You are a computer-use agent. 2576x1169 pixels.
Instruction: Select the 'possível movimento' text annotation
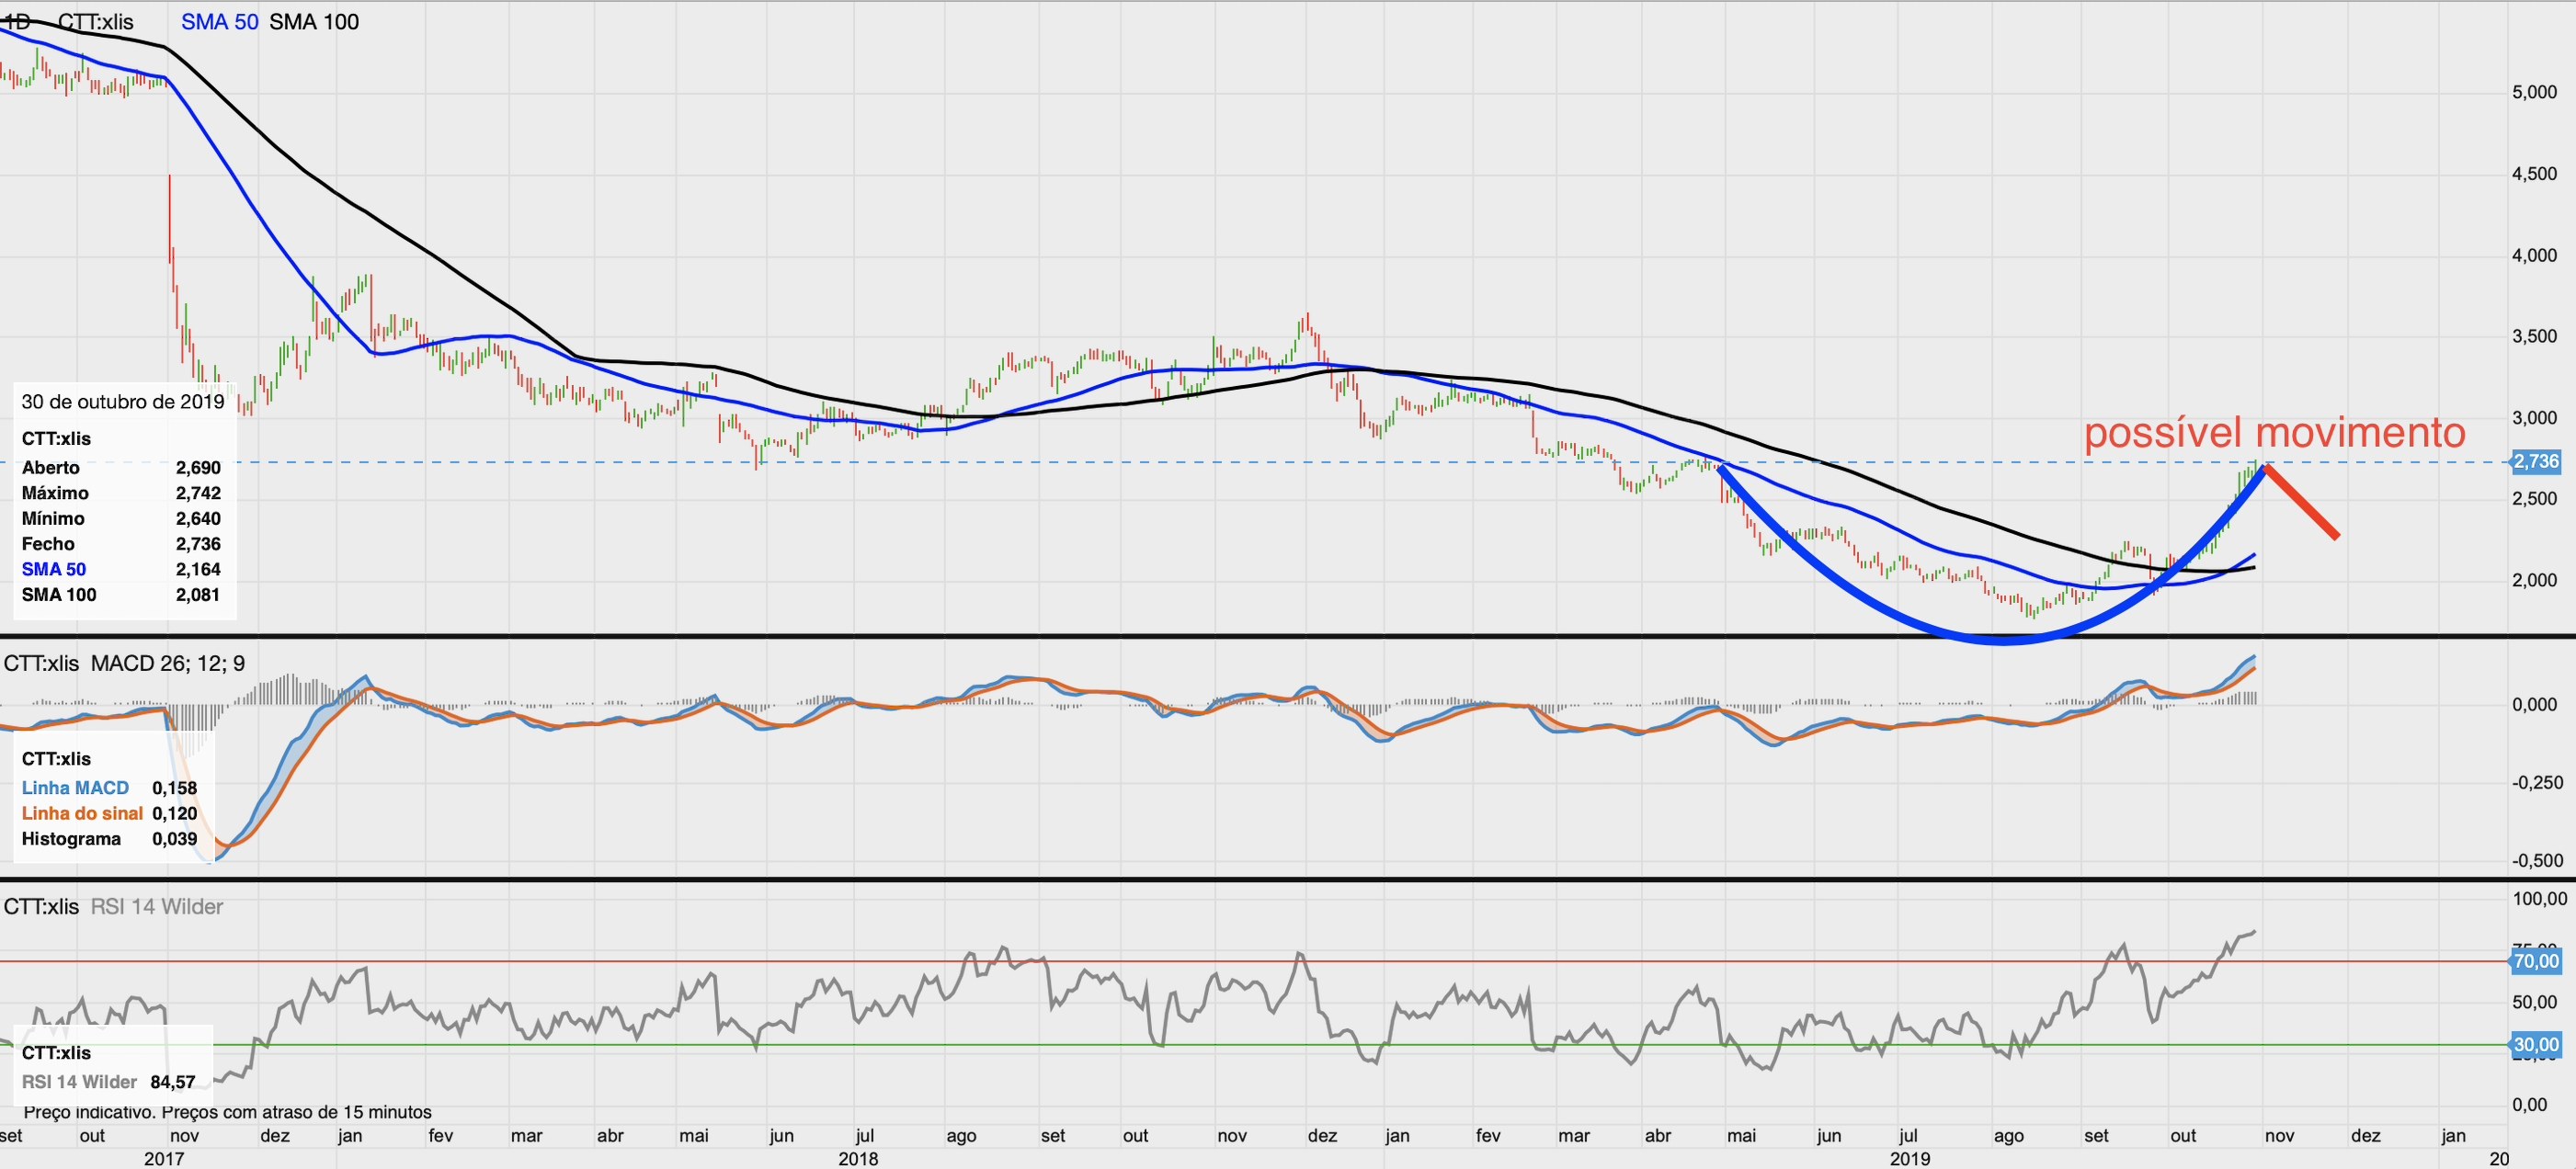(x=2274, y=433)
